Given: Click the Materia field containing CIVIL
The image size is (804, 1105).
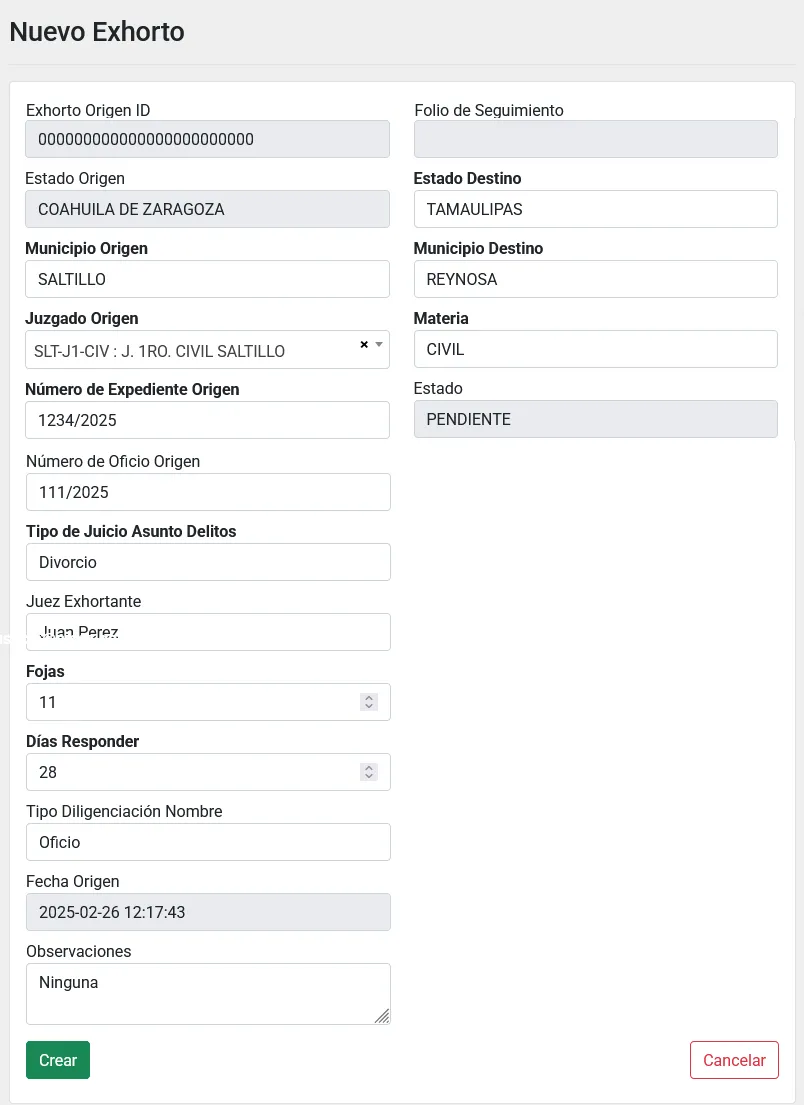Looking at the screenshot, I should (595, 349).
